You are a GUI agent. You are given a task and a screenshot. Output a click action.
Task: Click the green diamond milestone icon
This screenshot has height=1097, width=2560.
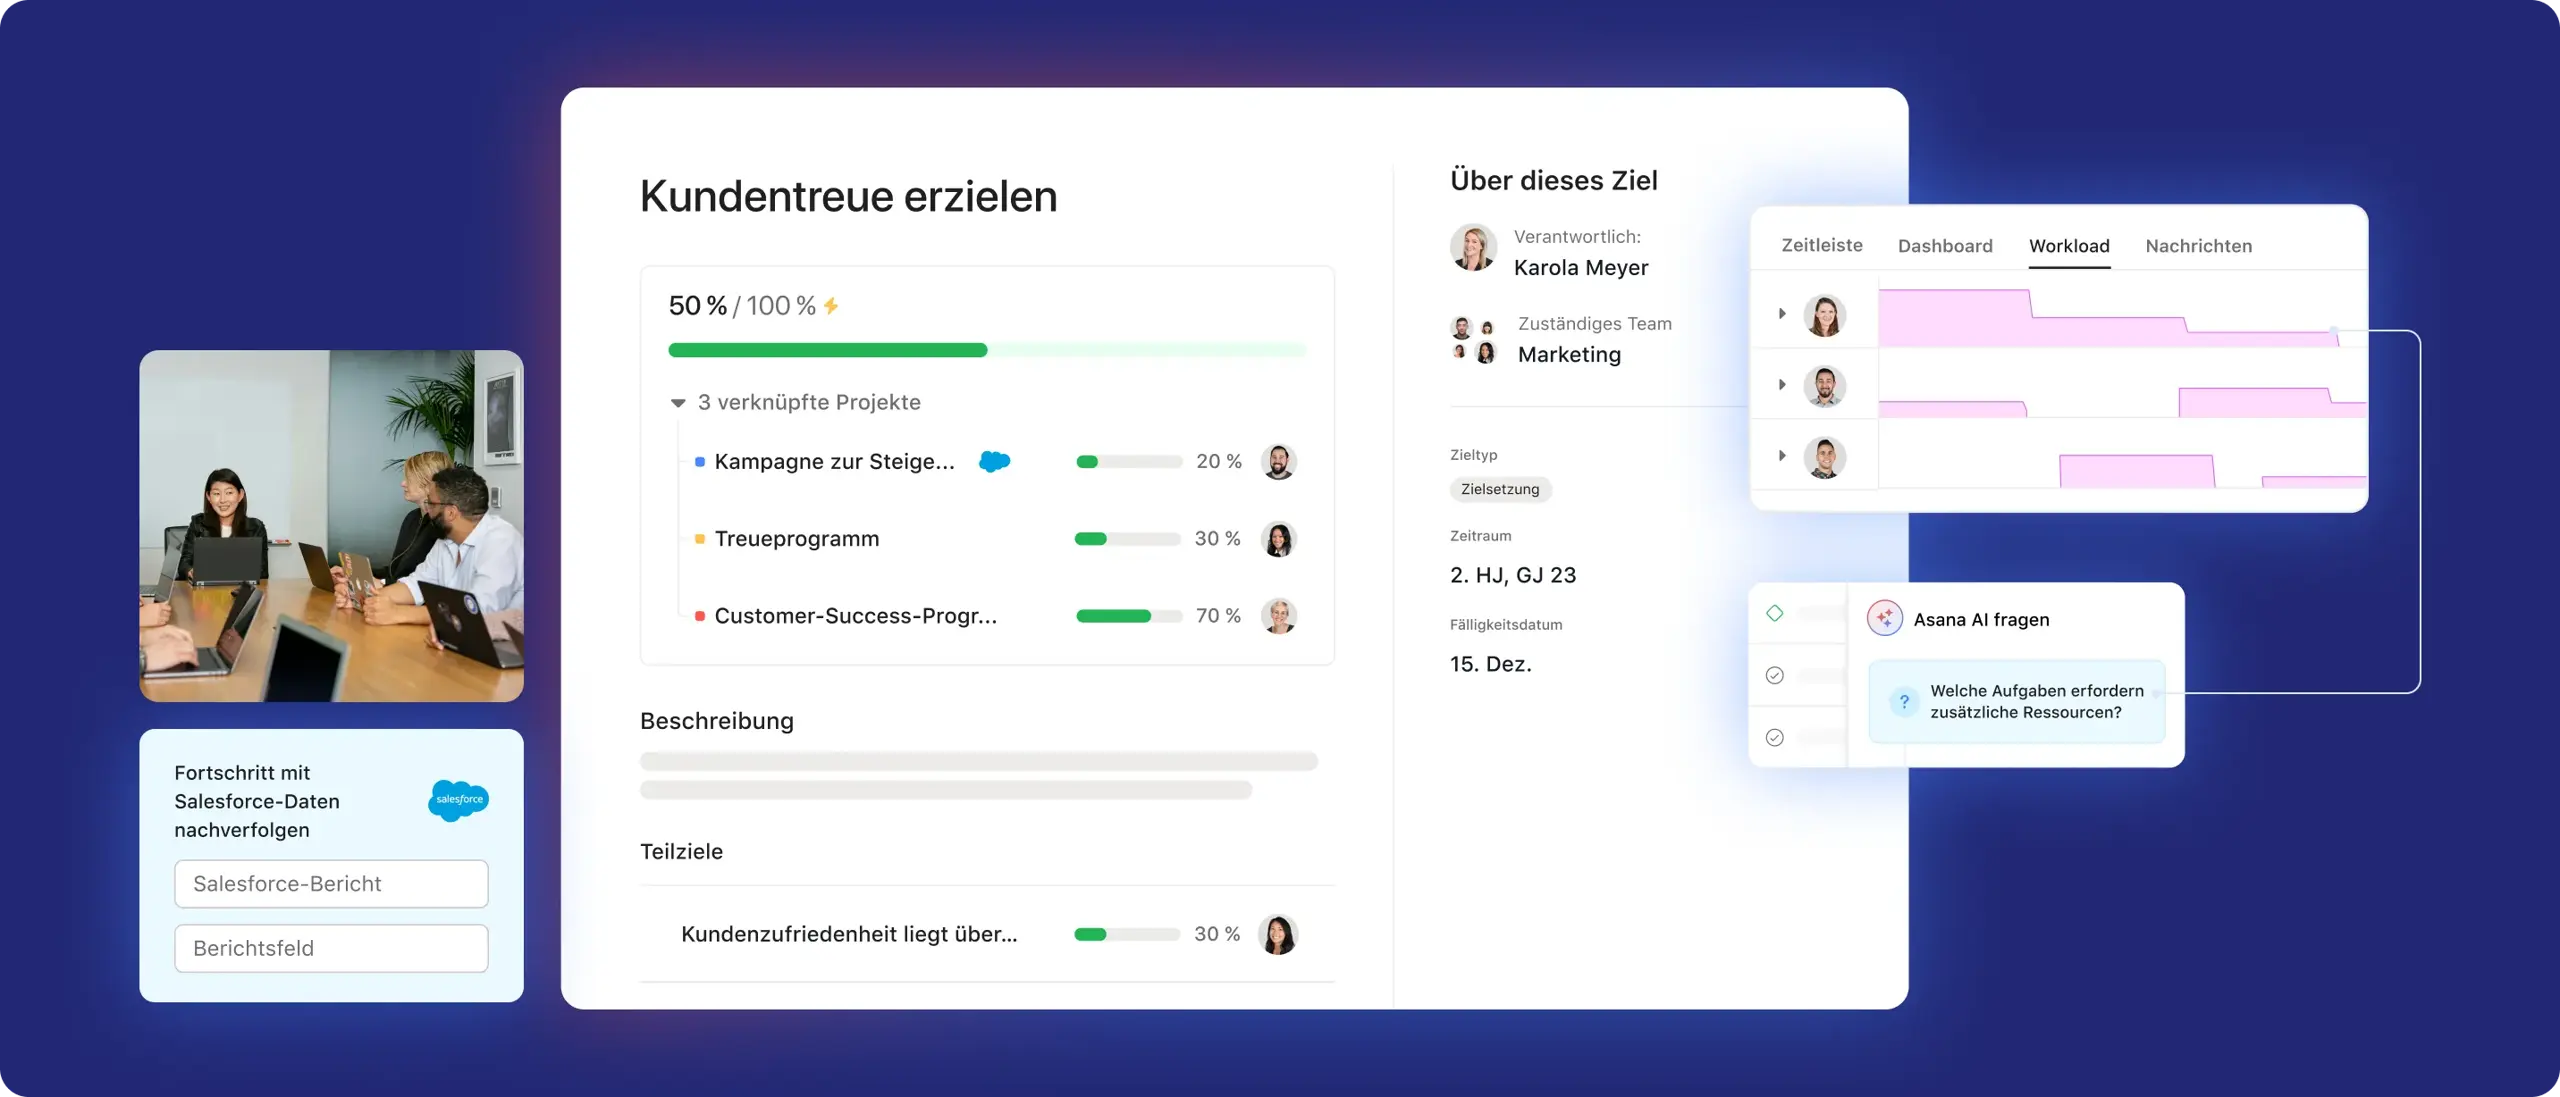pos(1775,613)
